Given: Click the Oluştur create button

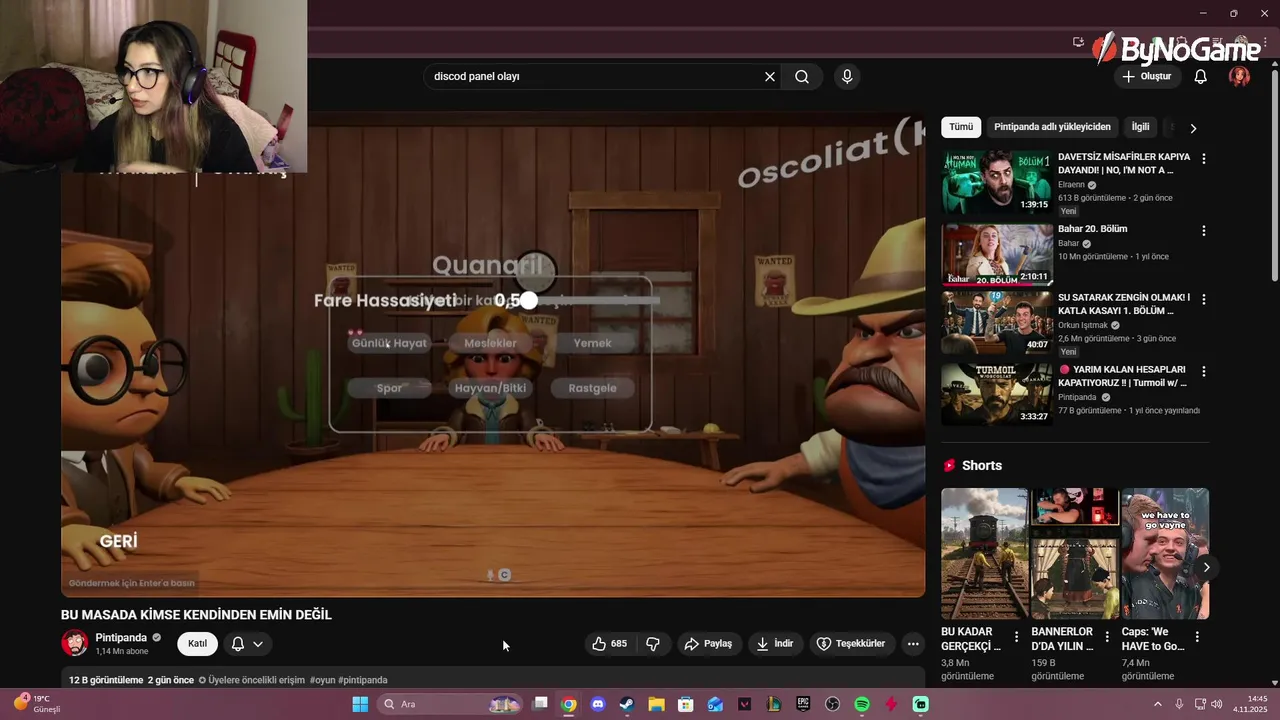Looking at the screenshot, I should [x=1146, y=77].
